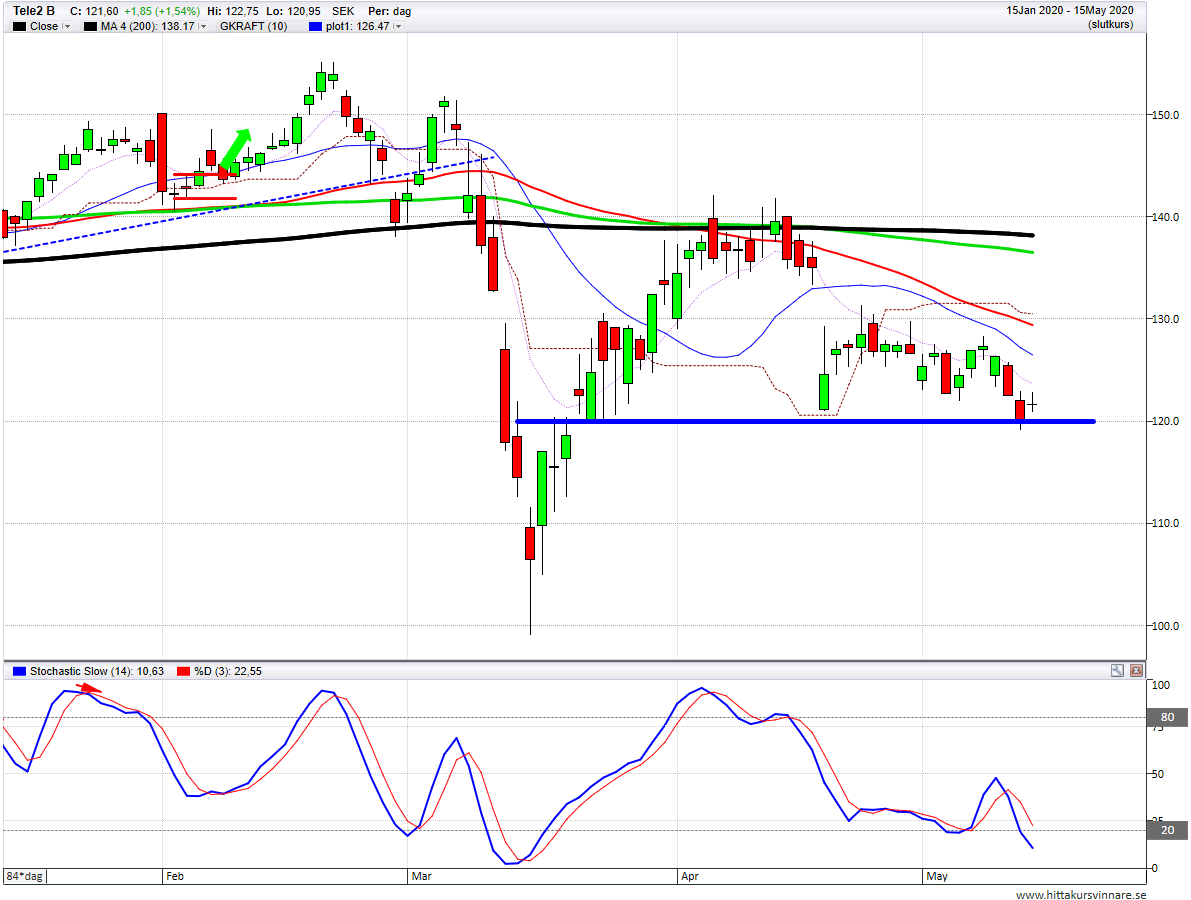
Task: Click the SEK currency label
Action: (343, 11)
